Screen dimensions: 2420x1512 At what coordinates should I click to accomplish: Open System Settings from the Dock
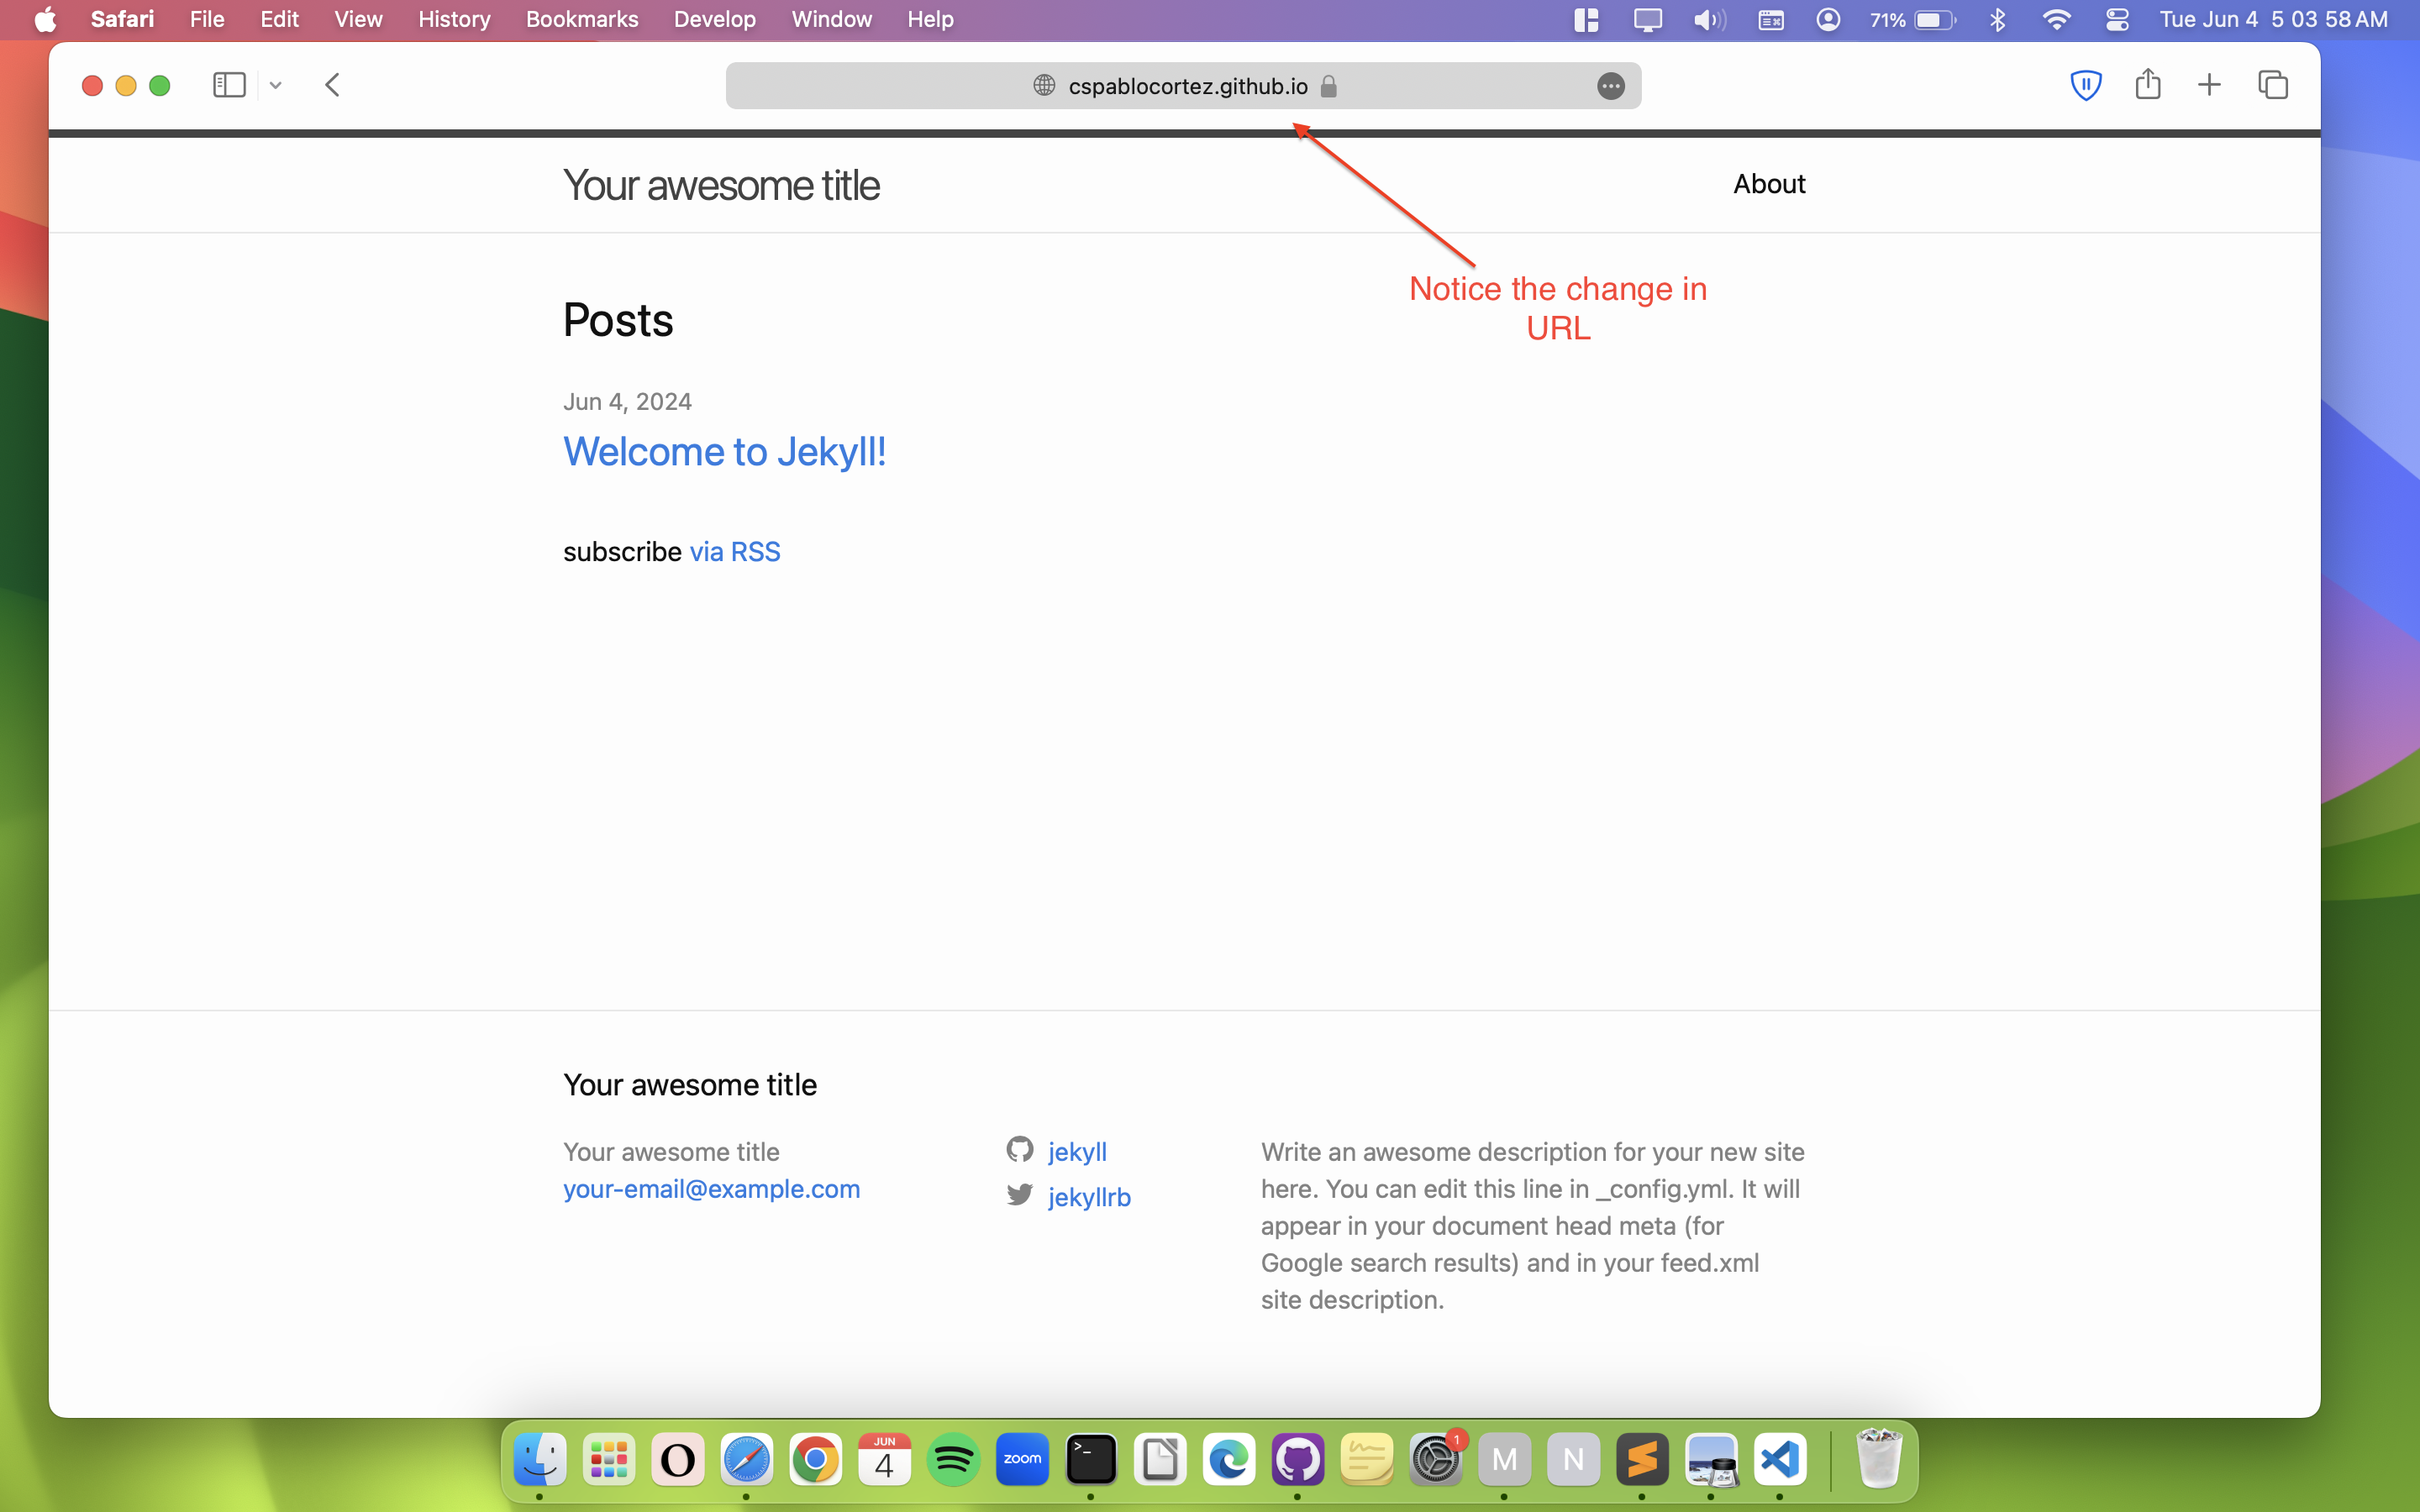[1436, 1459]
